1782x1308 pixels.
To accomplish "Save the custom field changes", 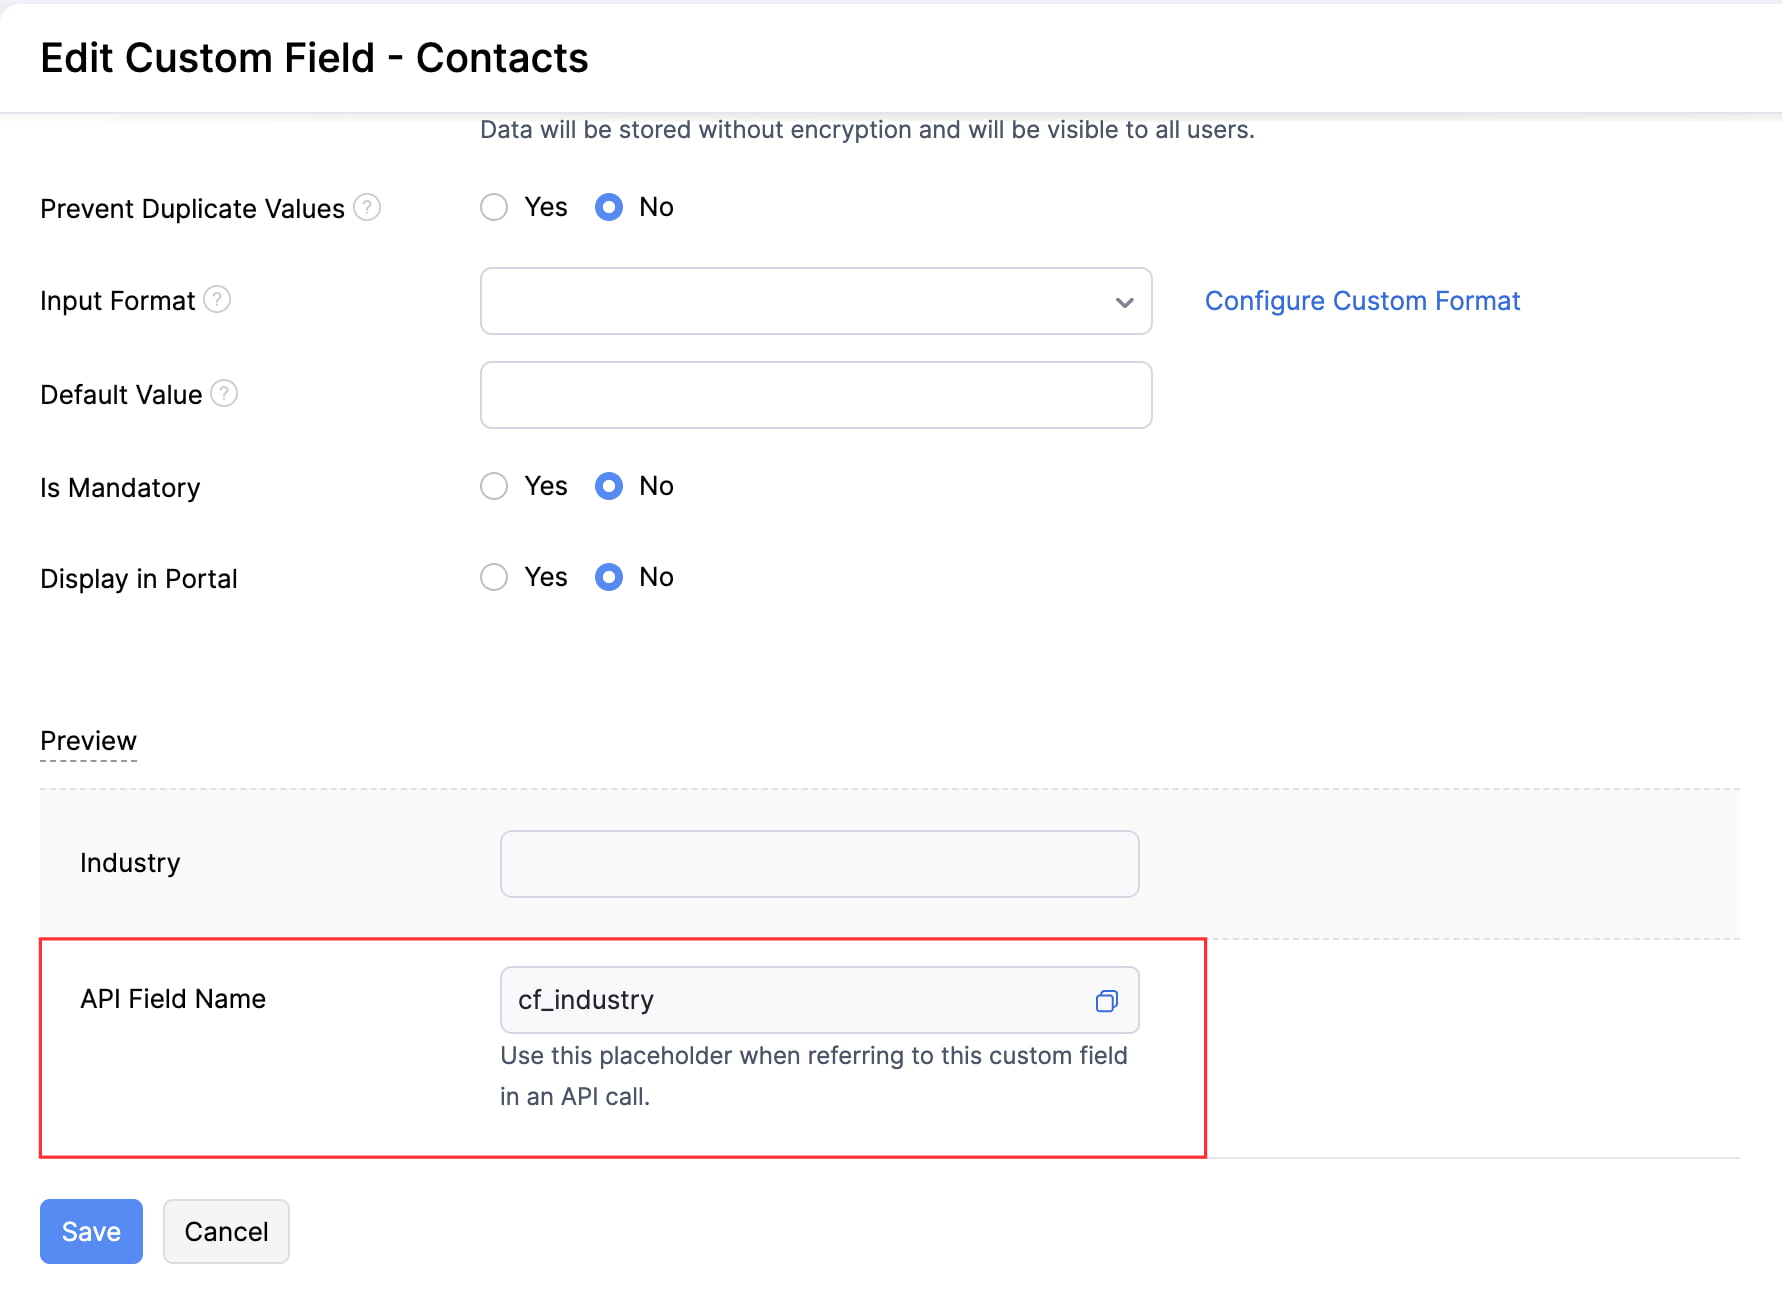I will pos(90,1231).
